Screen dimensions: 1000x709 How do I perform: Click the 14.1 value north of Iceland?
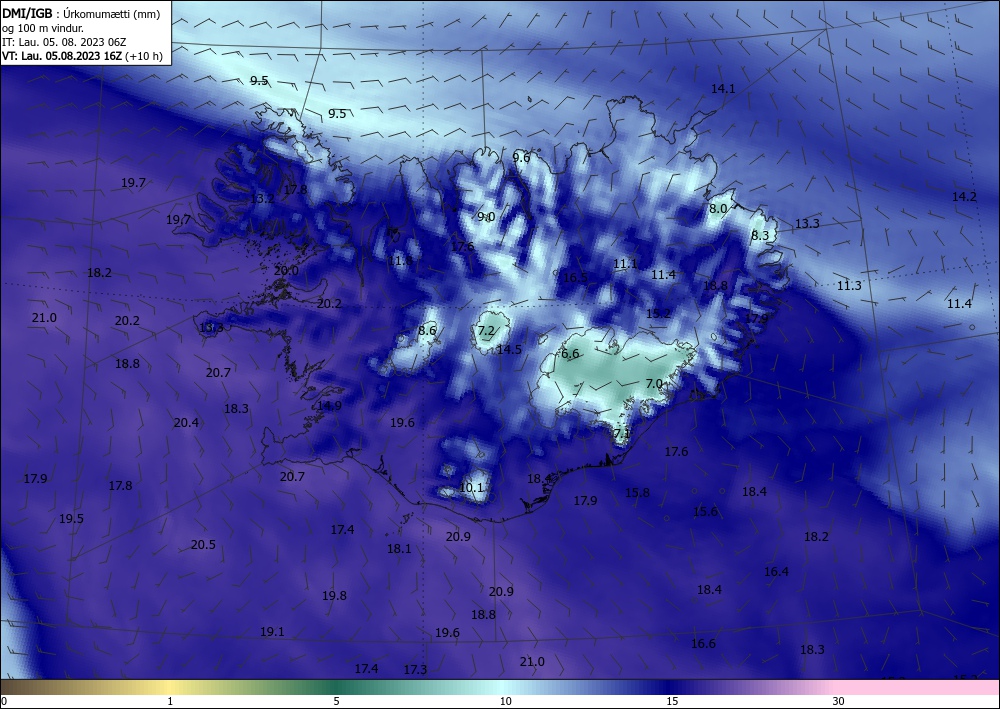pos(723,89)
